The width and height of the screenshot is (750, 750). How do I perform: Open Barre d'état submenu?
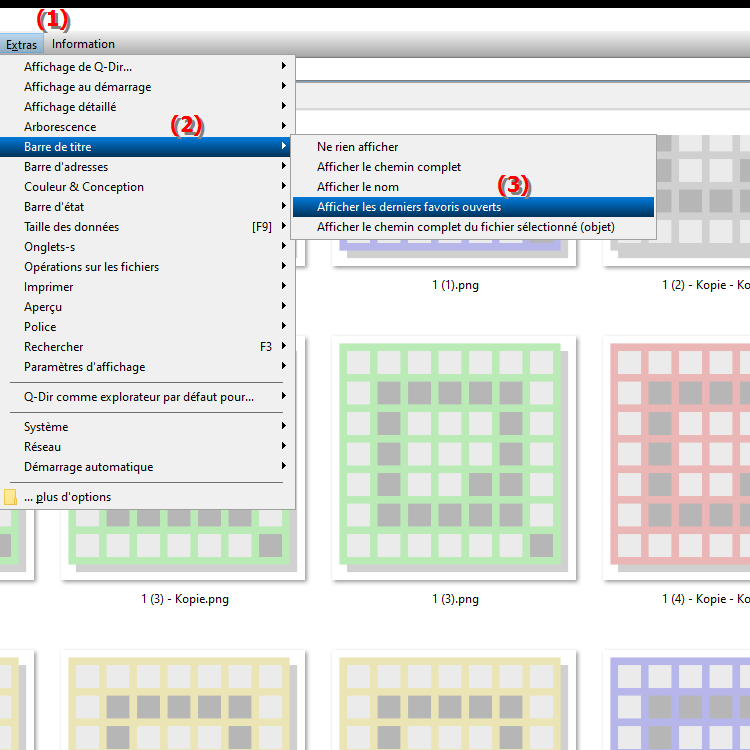coord(147,207)
